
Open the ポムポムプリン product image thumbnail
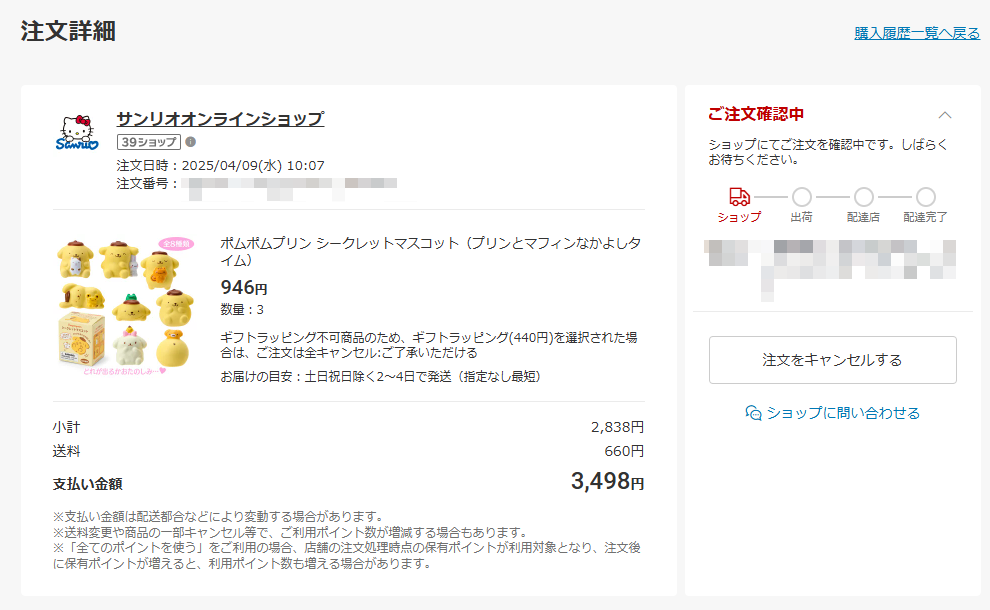(125, 306)
